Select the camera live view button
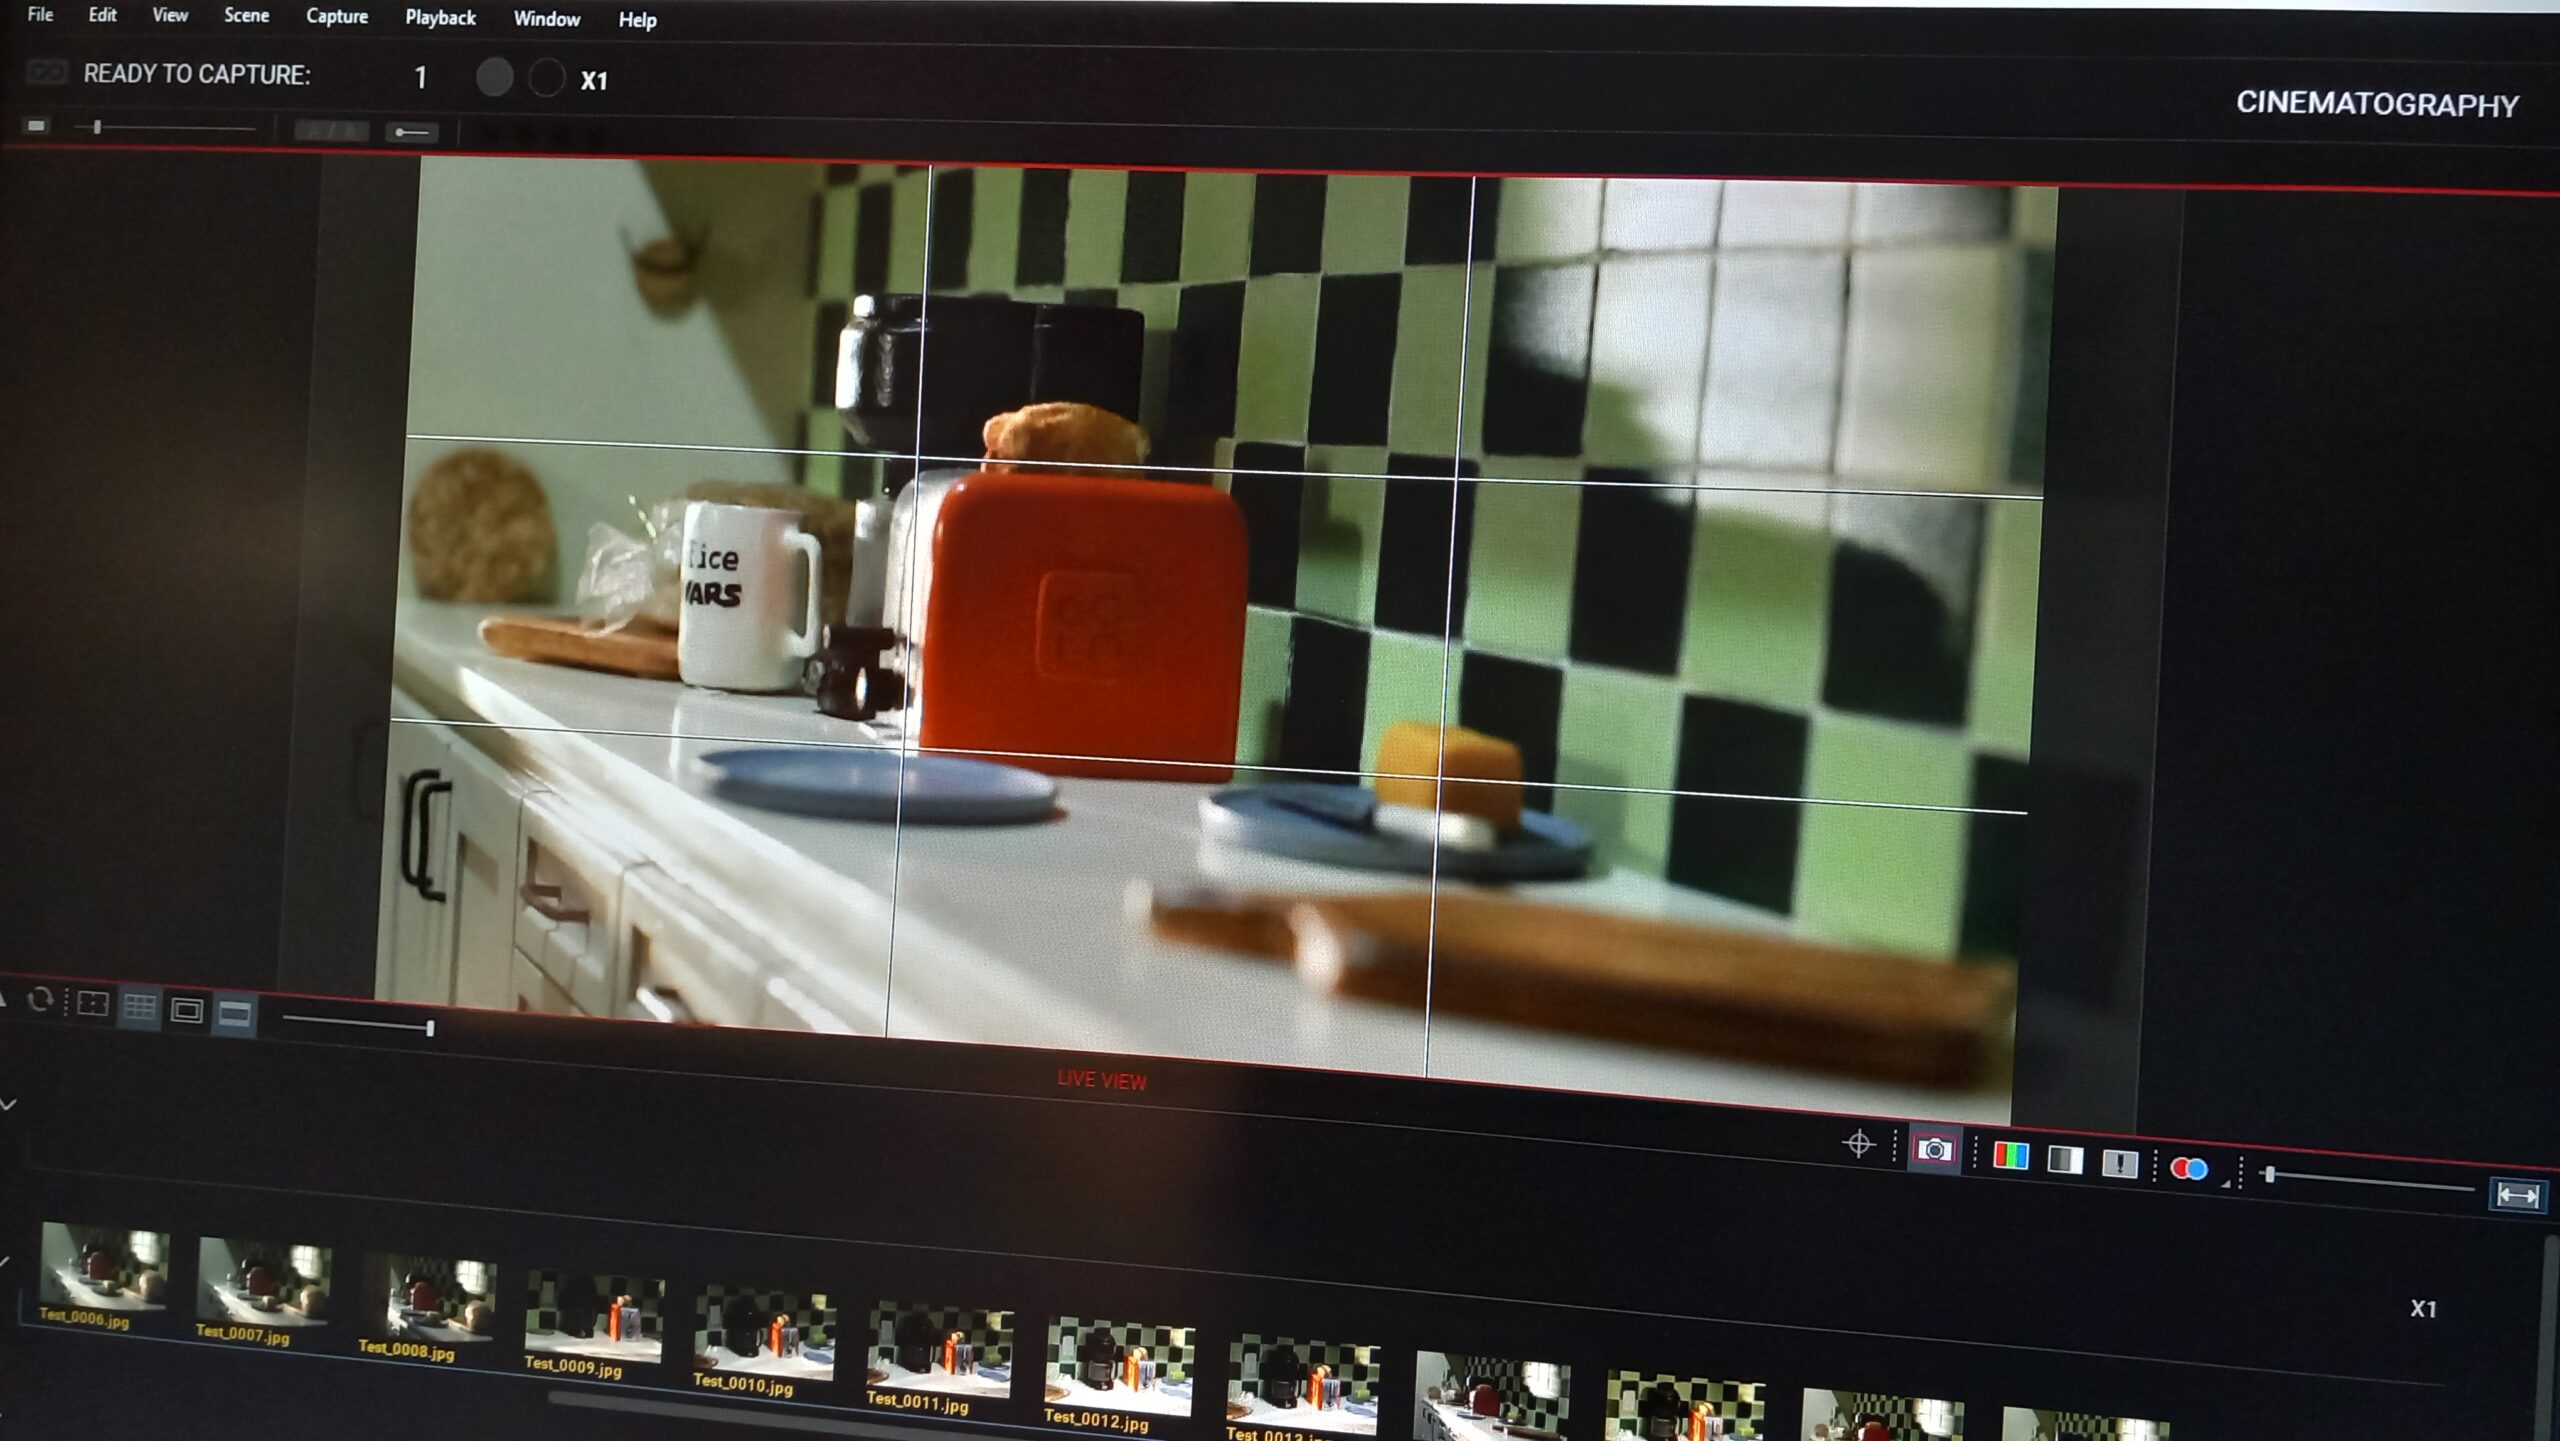 (x=1934, y=1150)
